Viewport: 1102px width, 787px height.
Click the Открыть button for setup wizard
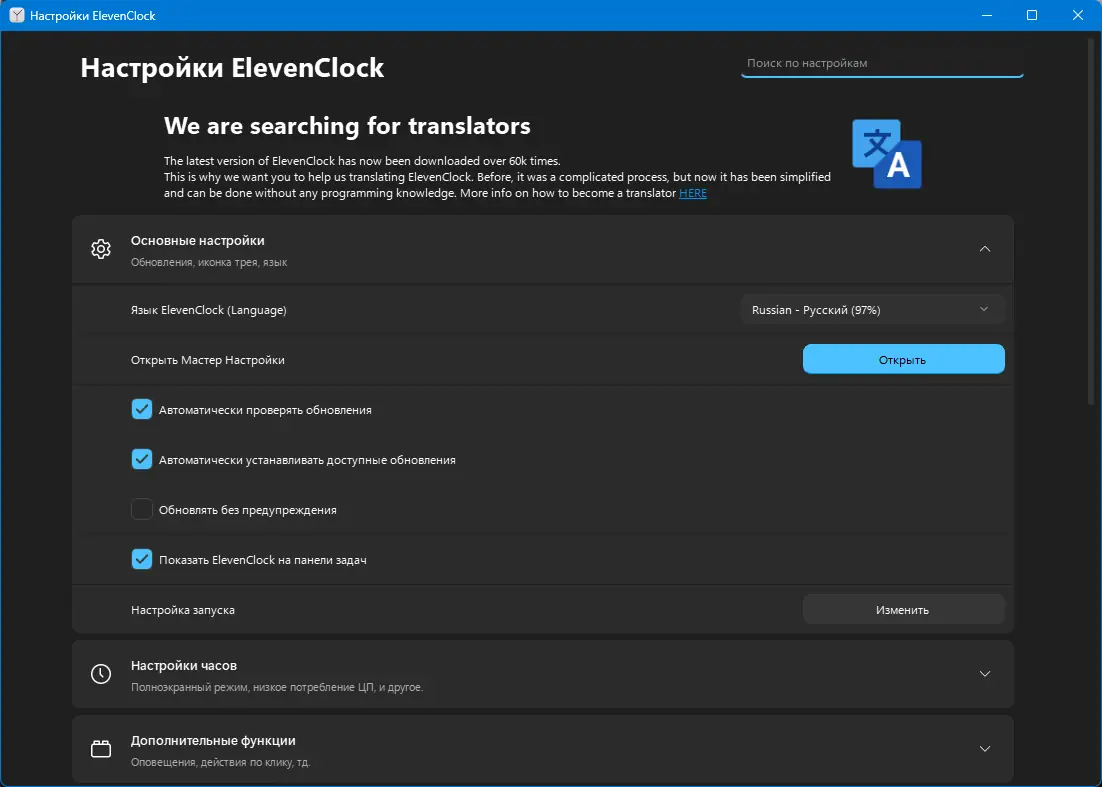(x=903, y=359)
